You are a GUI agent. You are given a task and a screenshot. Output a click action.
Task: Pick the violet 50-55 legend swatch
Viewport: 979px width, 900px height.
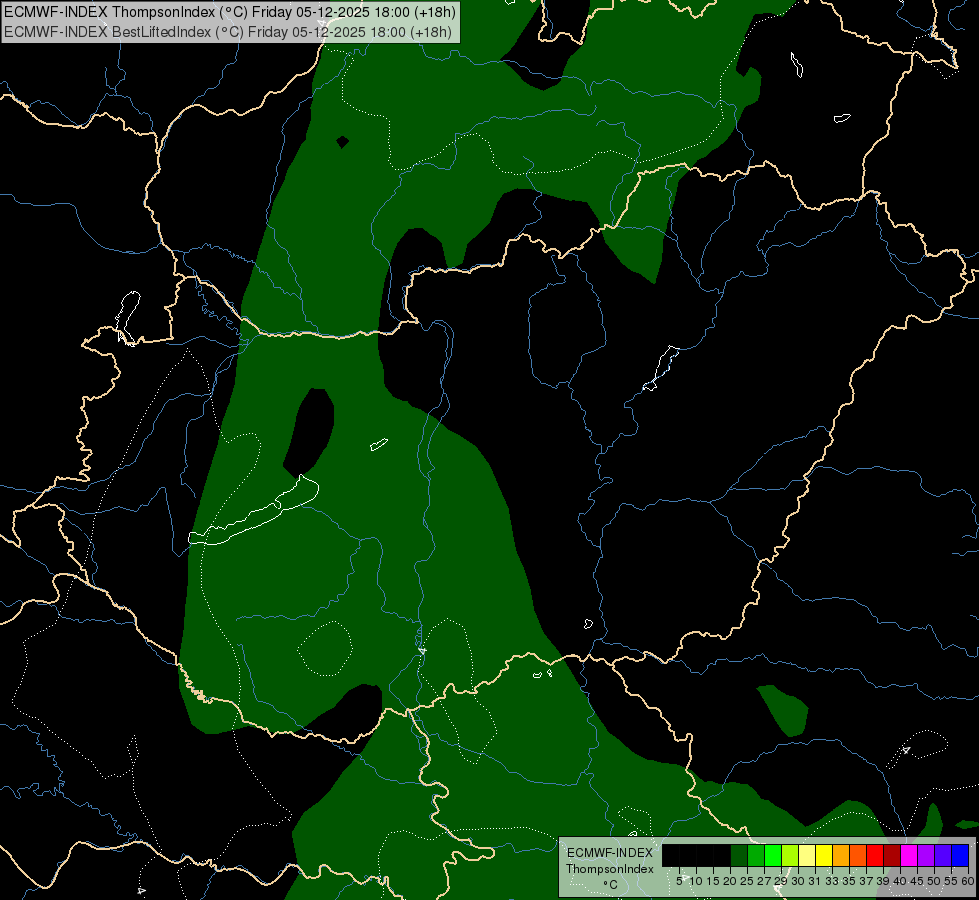943,855
